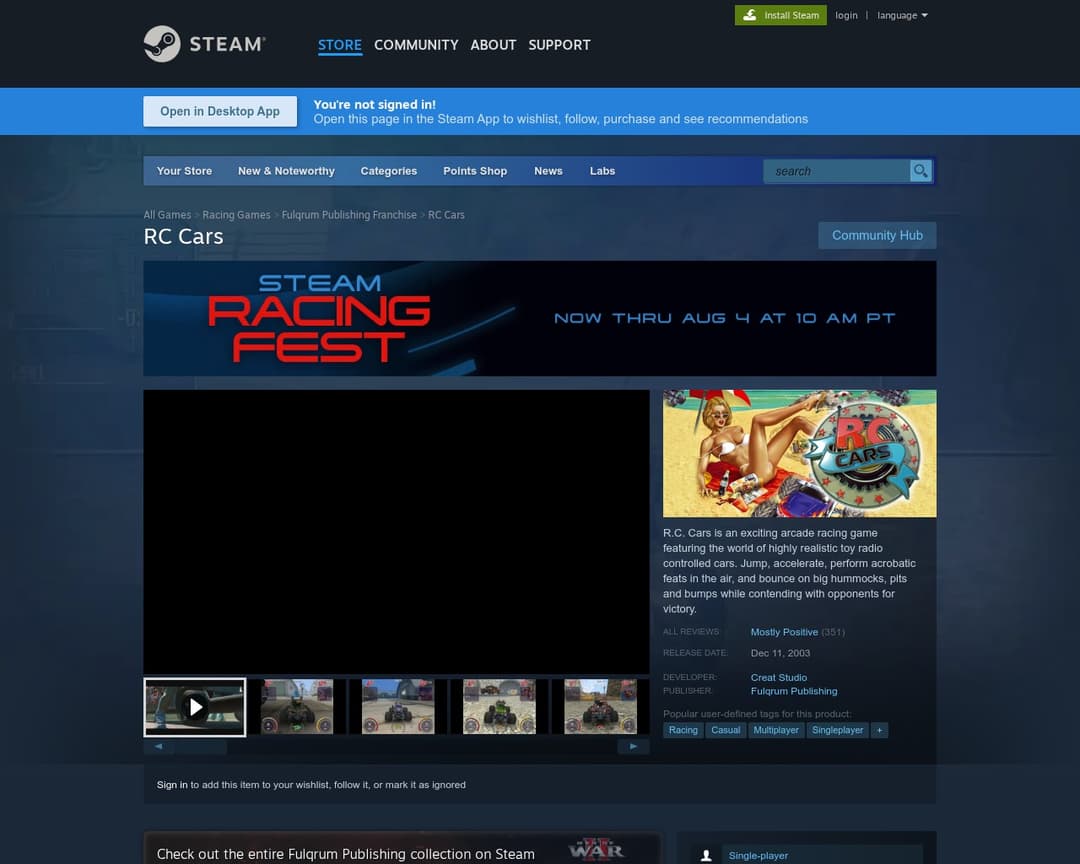Image resolution: width=1080 pixels, height=864 pixels.
Task: Open the COMMUNITY top menu
Action: 416,45
